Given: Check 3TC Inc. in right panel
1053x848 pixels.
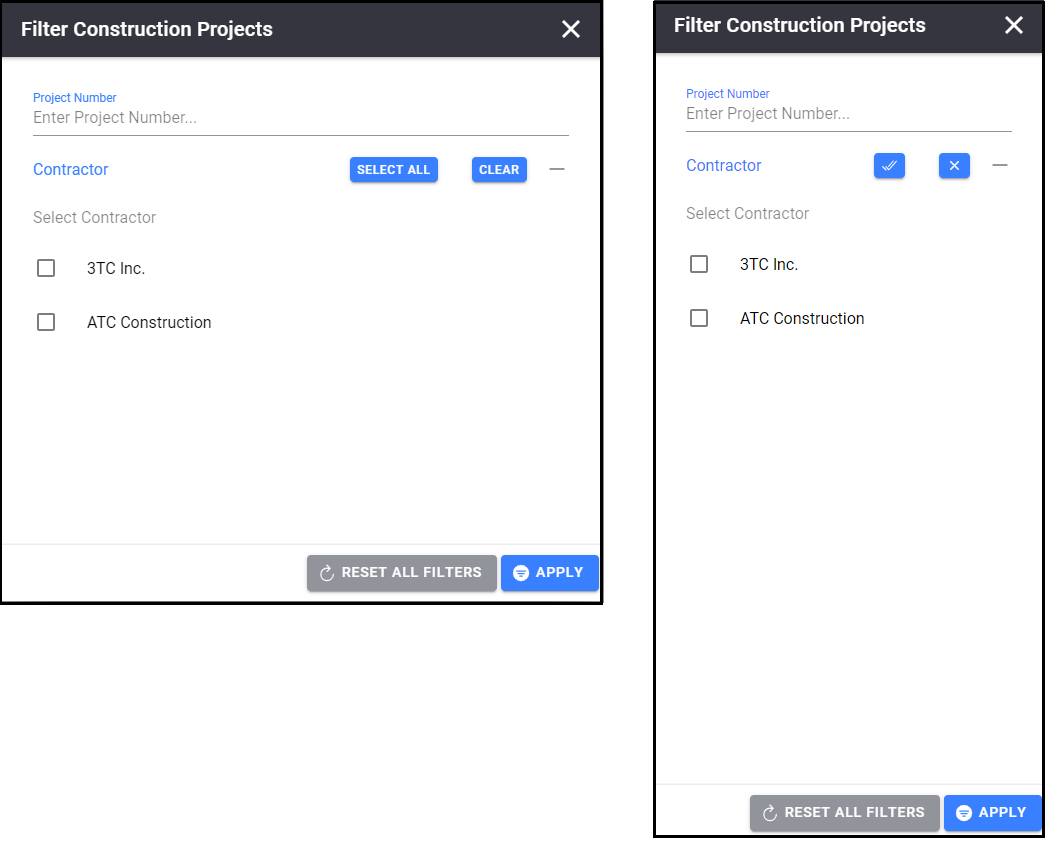Looking at the screenshot, I should [698, 264].
